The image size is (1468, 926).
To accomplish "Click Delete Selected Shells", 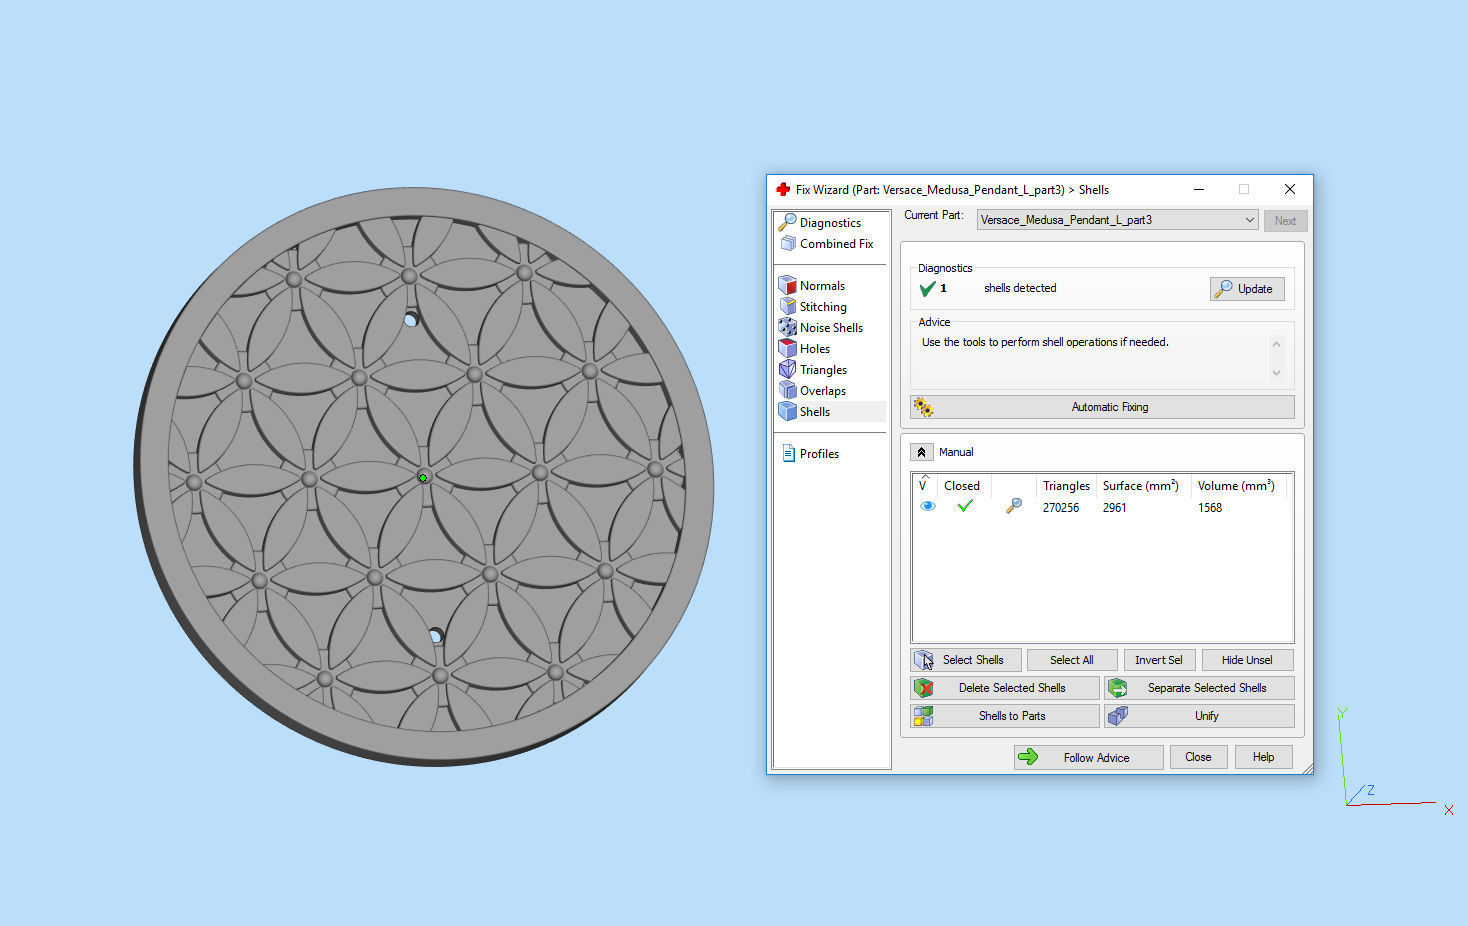I will (1005, 688).
